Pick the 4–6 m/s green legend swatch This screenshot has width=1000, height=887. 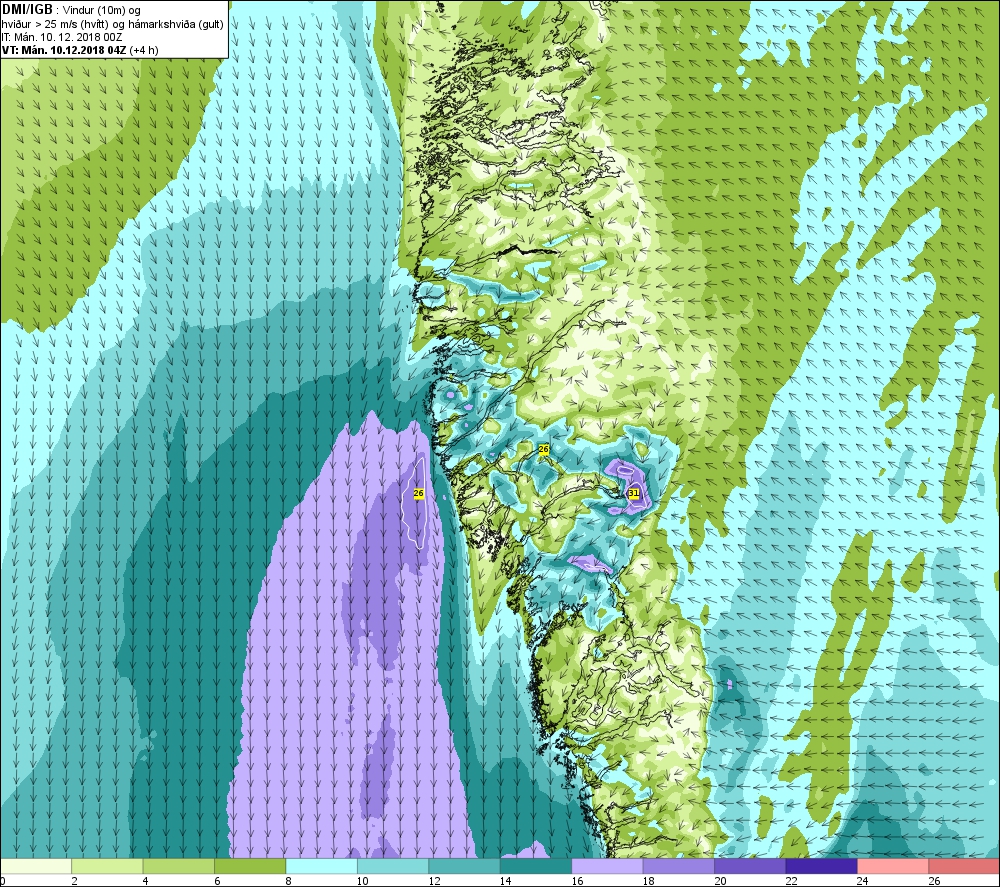pyautogui.click(x=179, y=866)
